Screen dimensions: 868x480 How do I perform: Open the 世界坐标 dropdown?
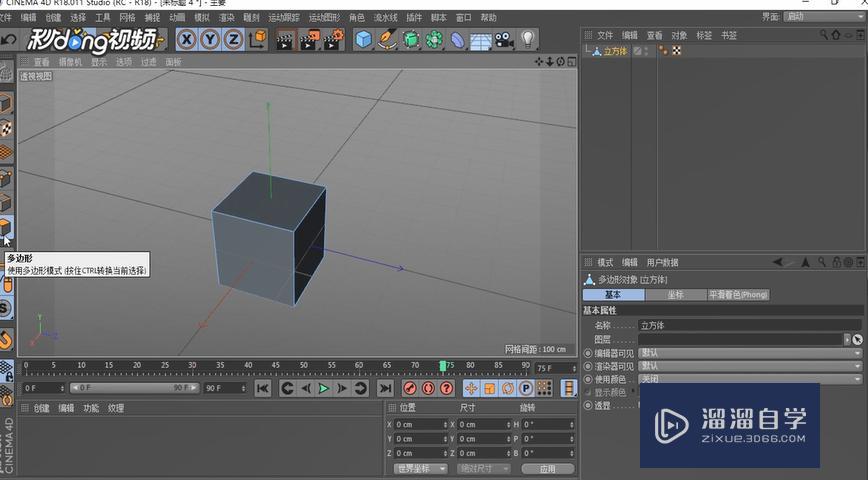click(x=421, y=468)
